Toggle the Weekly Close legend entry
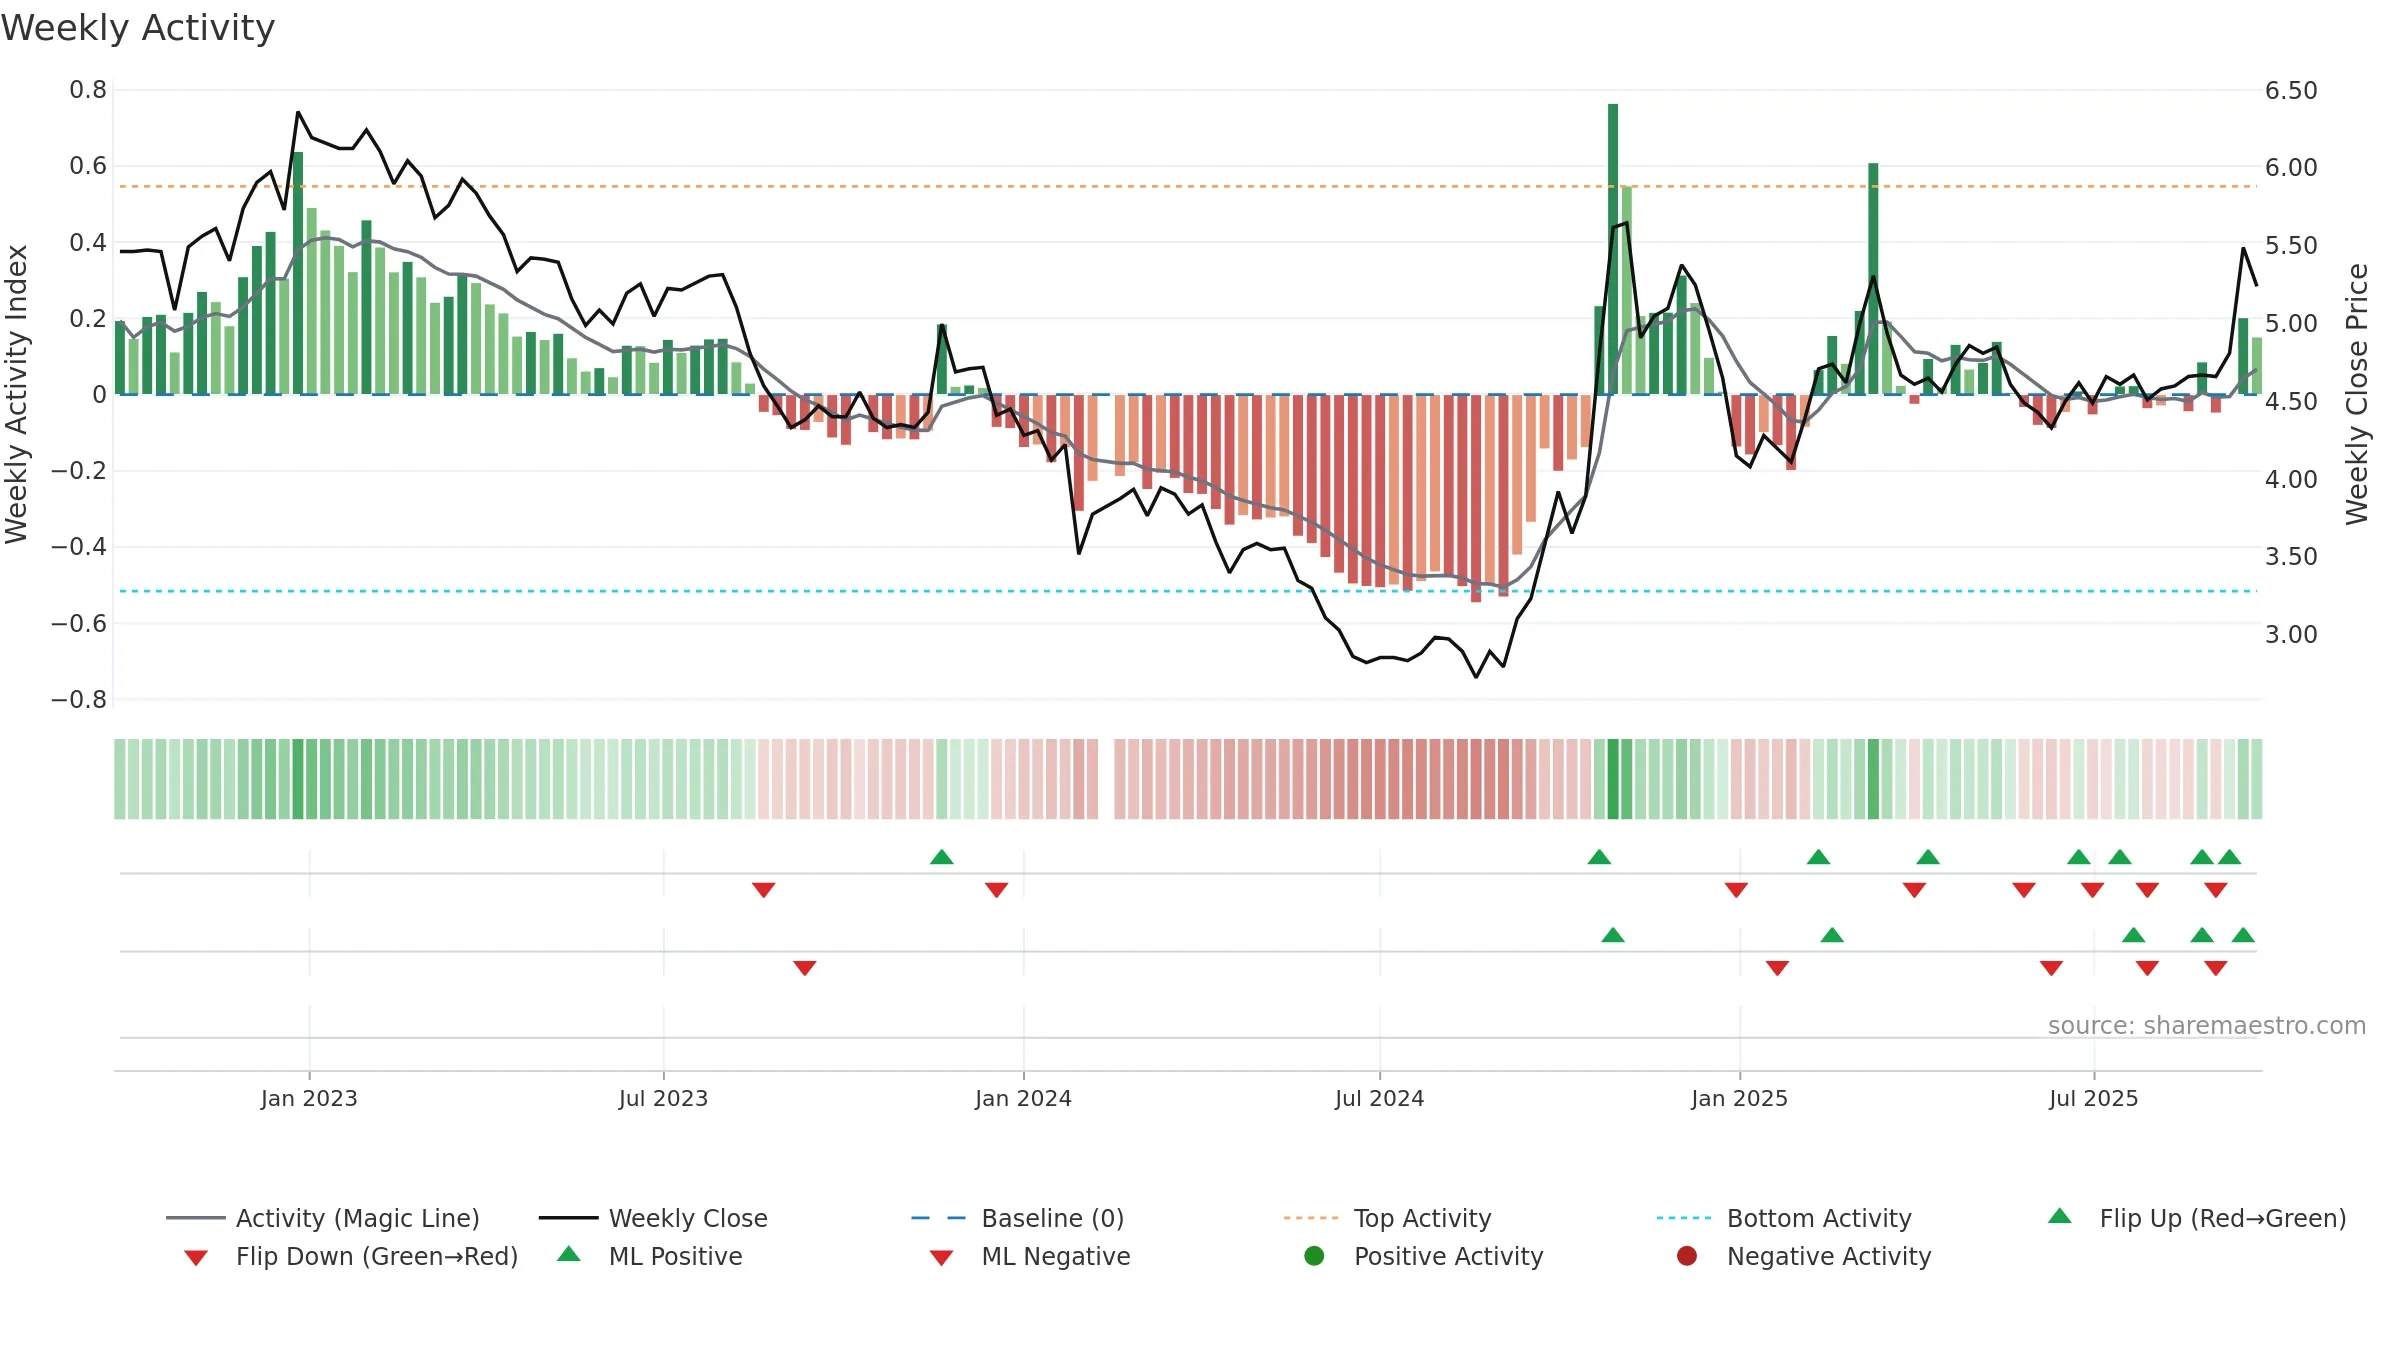The width and height of the screenshot is (2400, 1350). (653, 1218)
